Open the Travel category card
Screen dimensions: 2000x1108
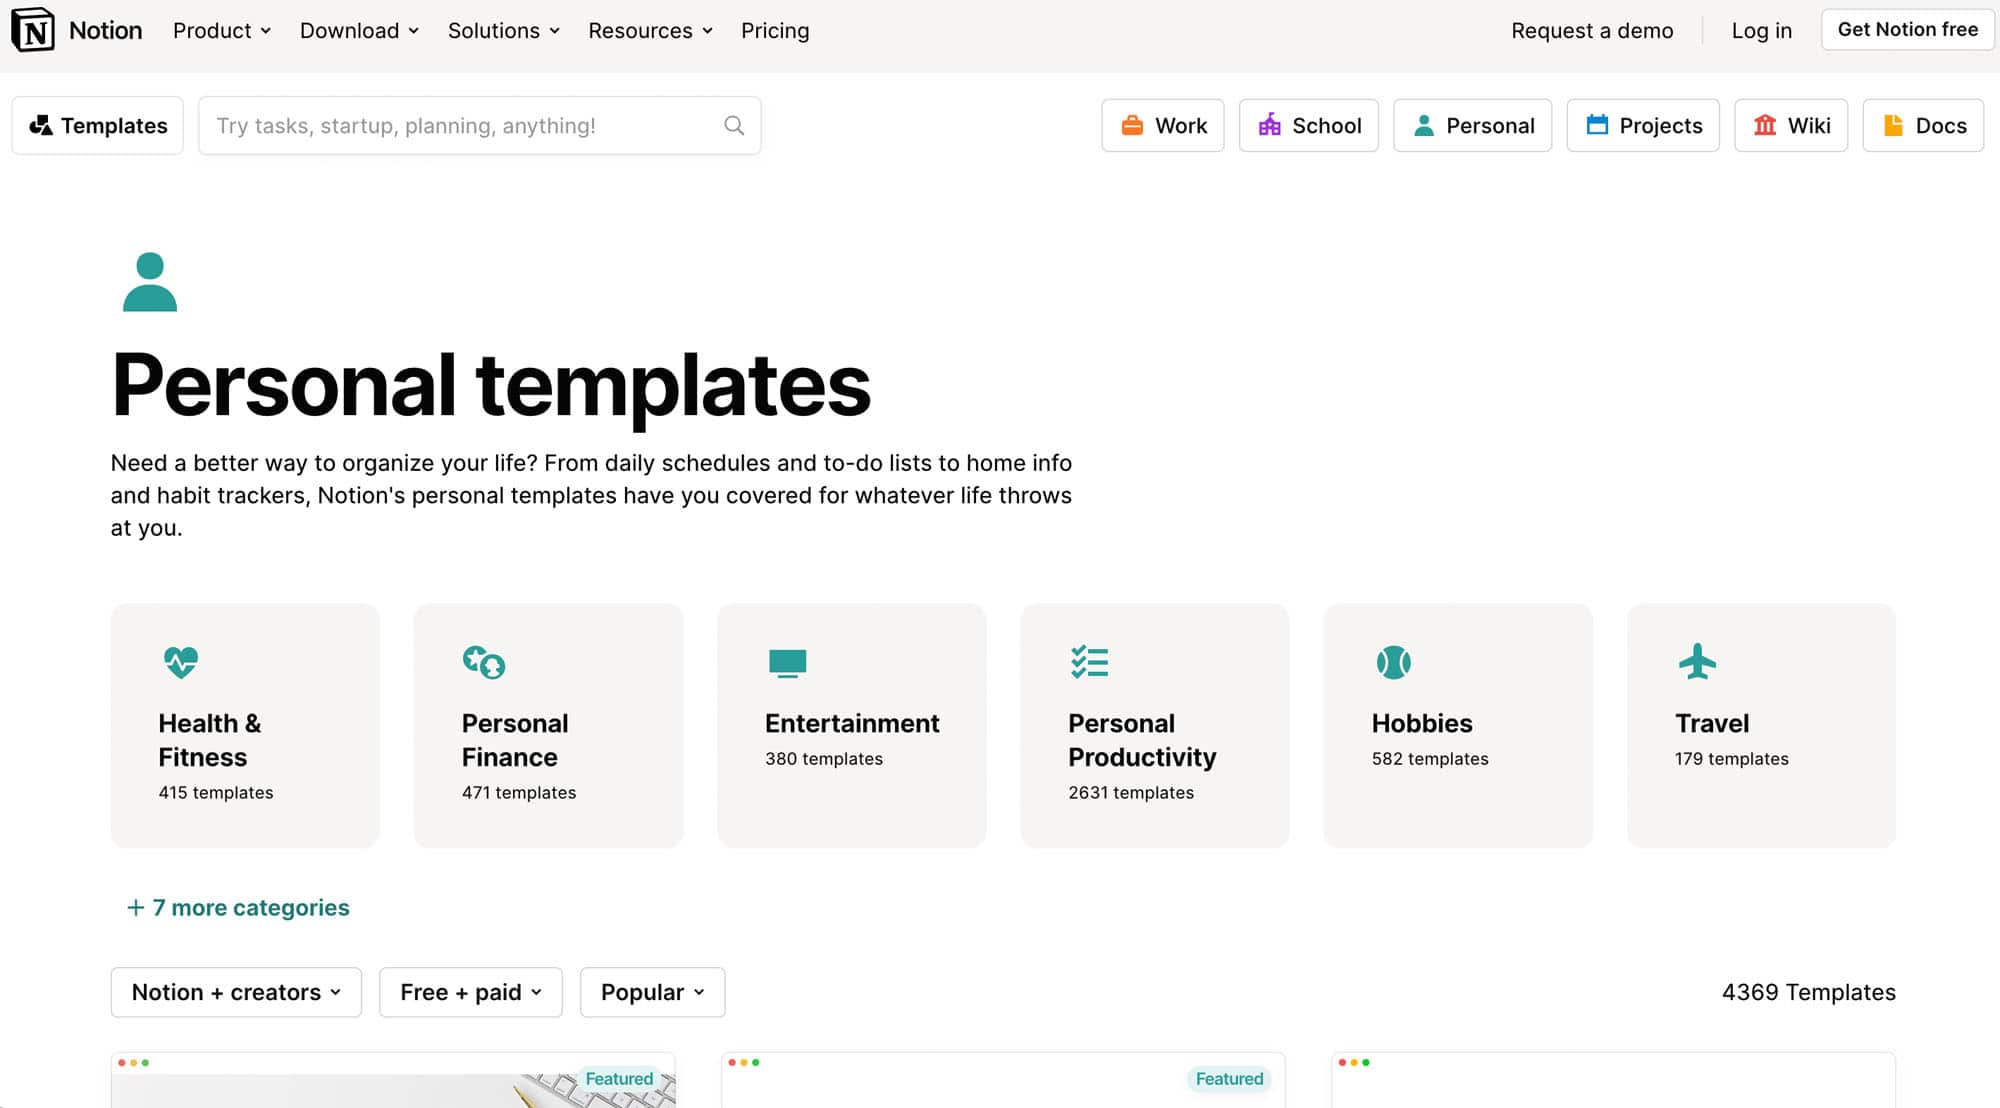1762,725
